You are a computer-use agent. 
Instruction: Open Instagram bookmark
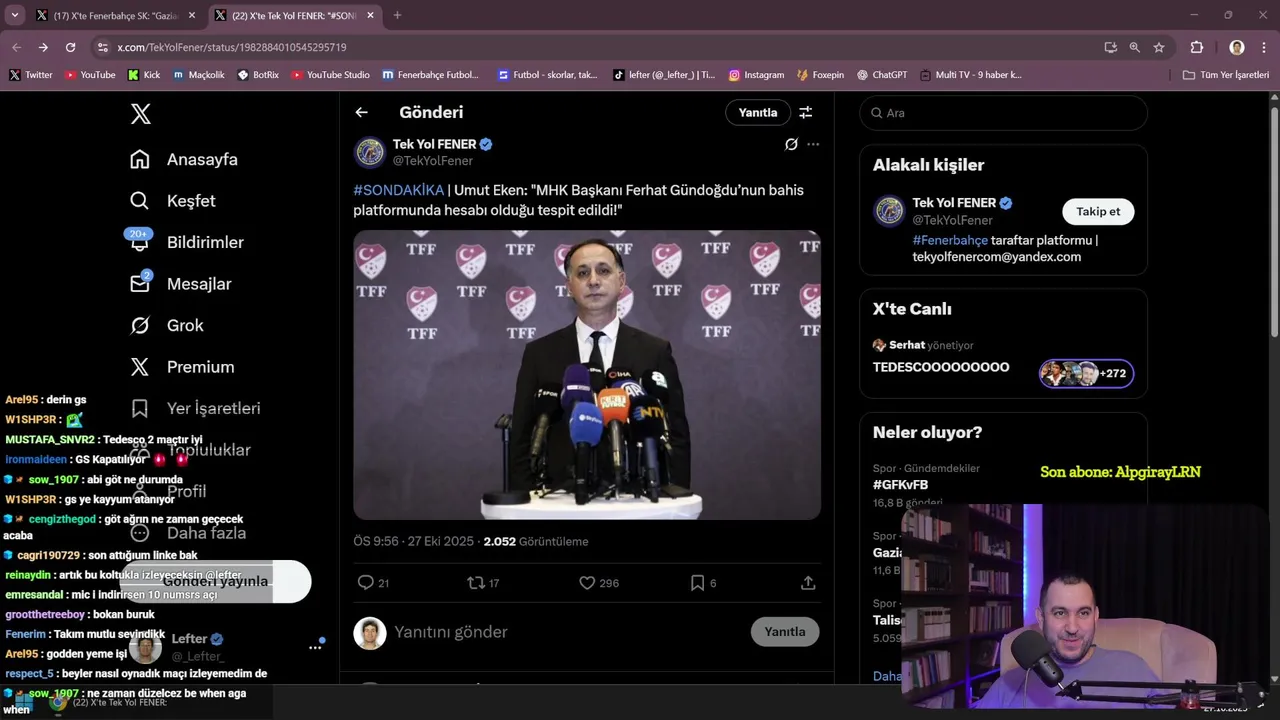click(x=756, y=75)
